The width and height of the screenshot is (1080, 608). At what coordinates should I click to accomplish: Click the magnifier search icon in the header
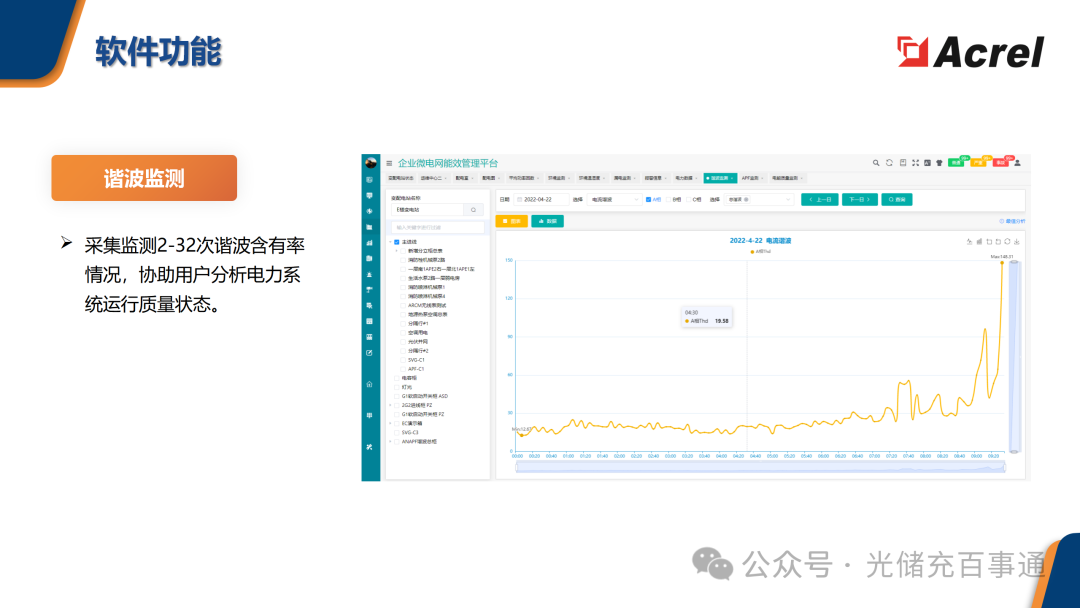pyautogui.click(x=876, y=163)
